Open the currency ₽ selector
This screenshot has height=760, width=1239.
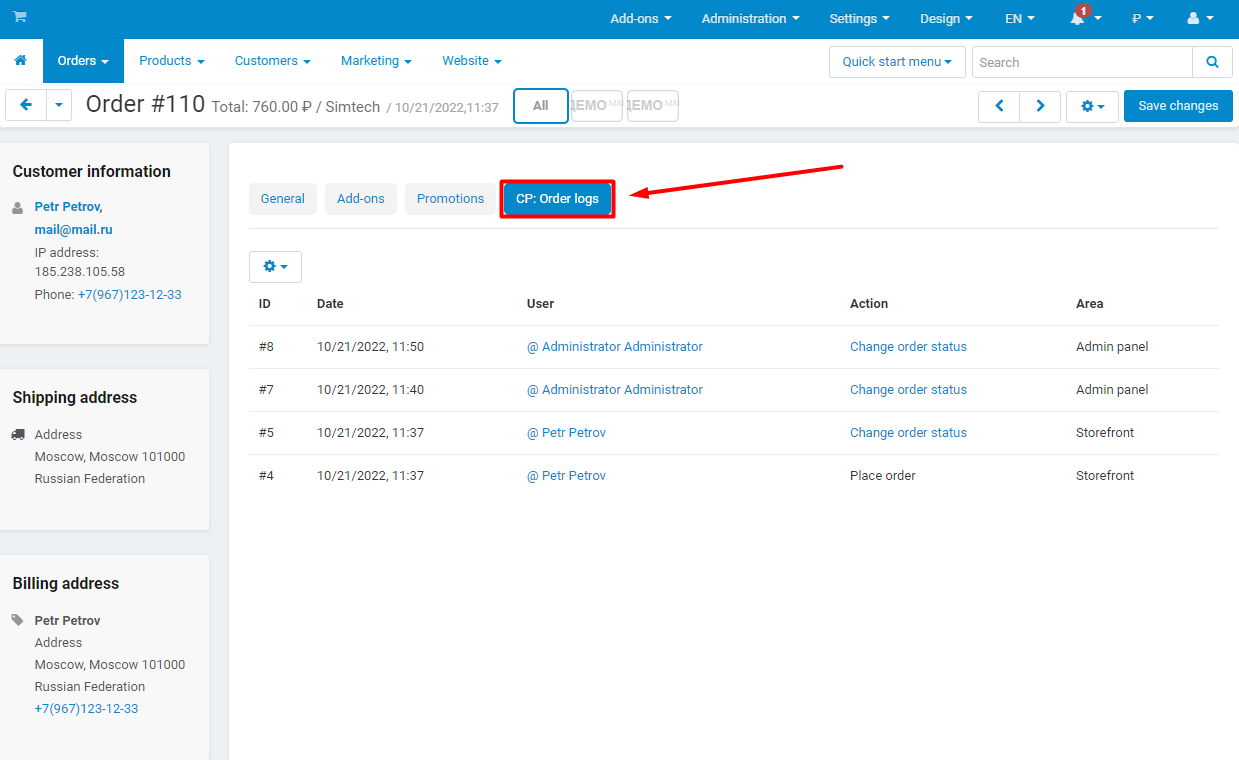tap(1142, 19)
